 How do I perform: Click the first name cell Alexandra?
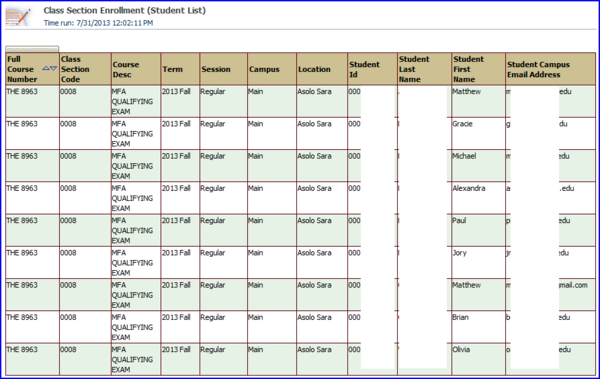(478, 198)
